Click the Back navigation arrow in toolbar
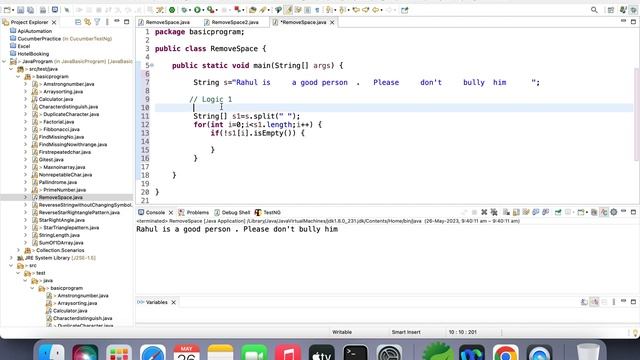640x360 pixels. (x=376, y=10)
